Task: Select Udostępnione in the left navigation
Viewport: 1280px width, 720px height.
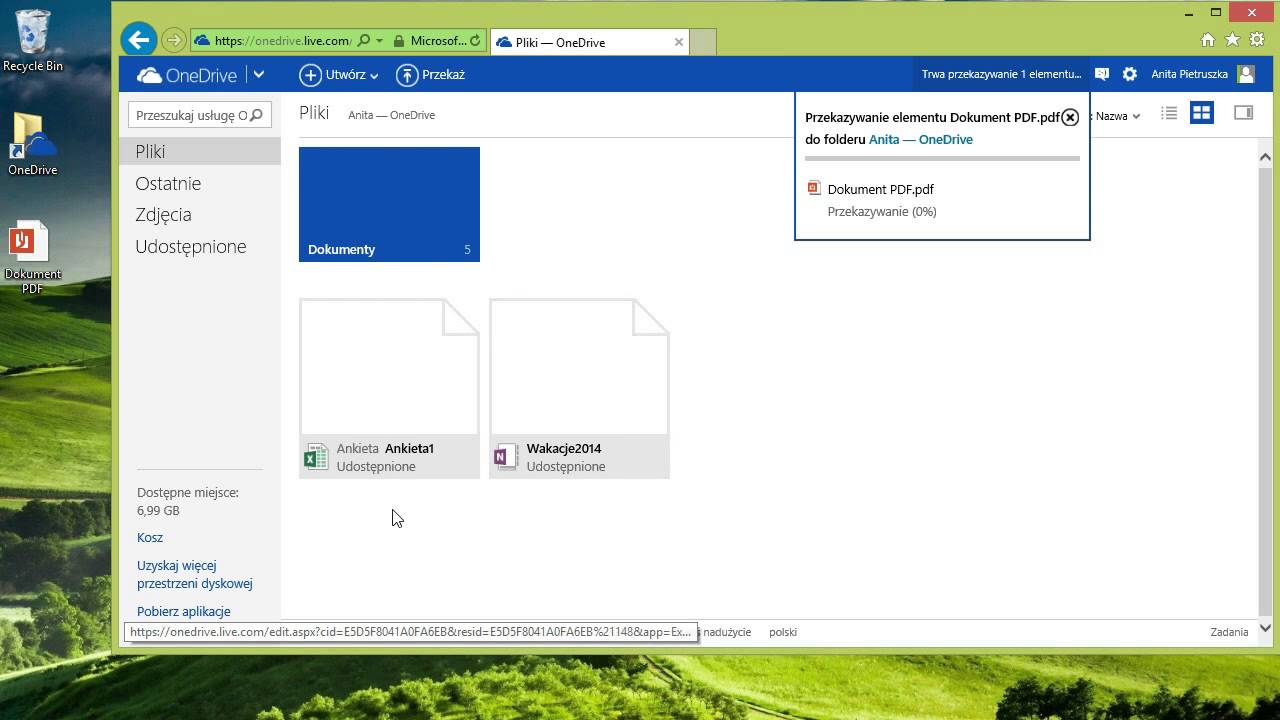Action: click(x=190, y=246)
